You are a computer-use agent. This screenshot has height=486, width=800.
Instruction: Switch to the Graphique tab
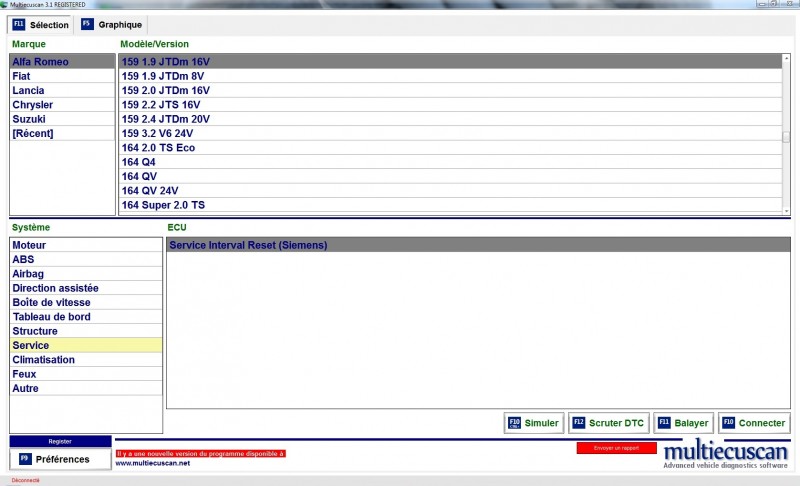[113, 24]
